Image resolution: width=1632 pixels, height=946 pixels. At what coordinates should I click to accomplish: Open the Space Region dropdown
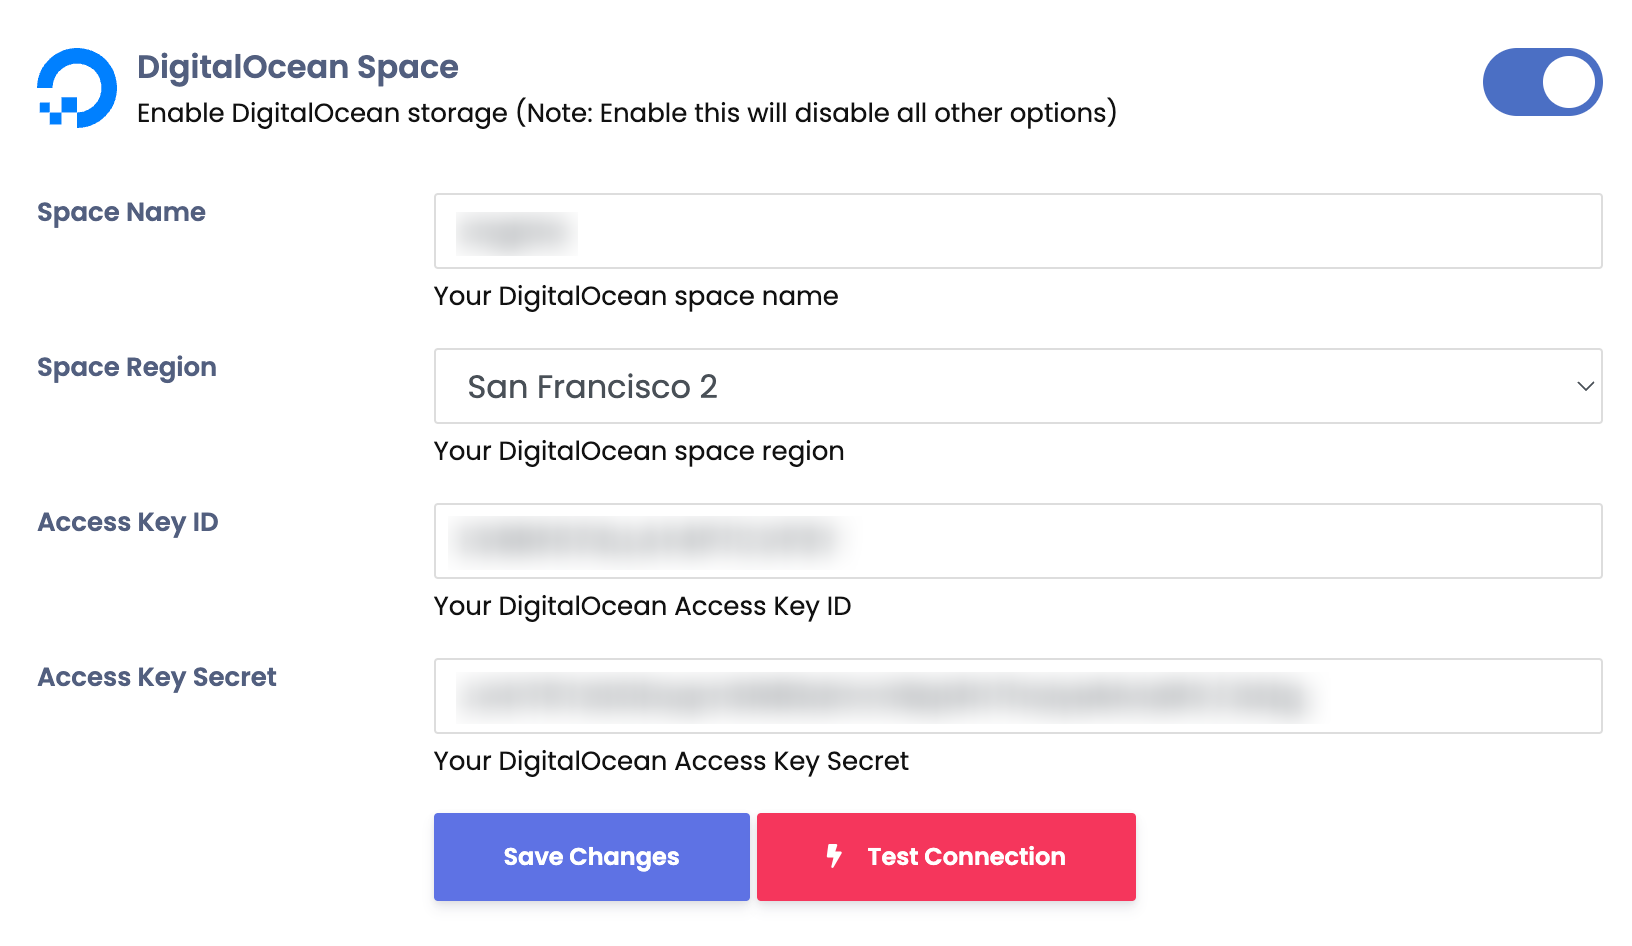[x=1016, y=386]
